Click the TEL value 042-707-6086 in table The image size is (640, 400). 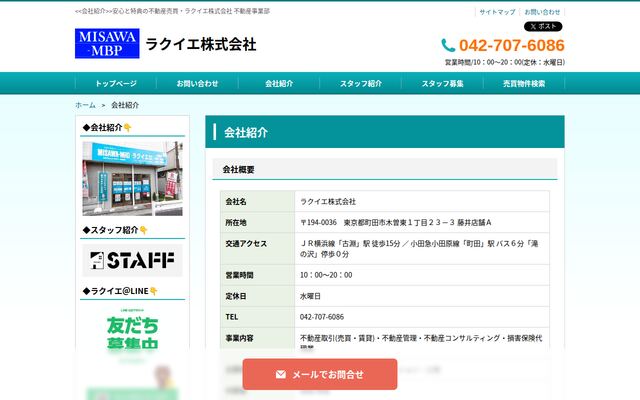click(x=322, y=317)
